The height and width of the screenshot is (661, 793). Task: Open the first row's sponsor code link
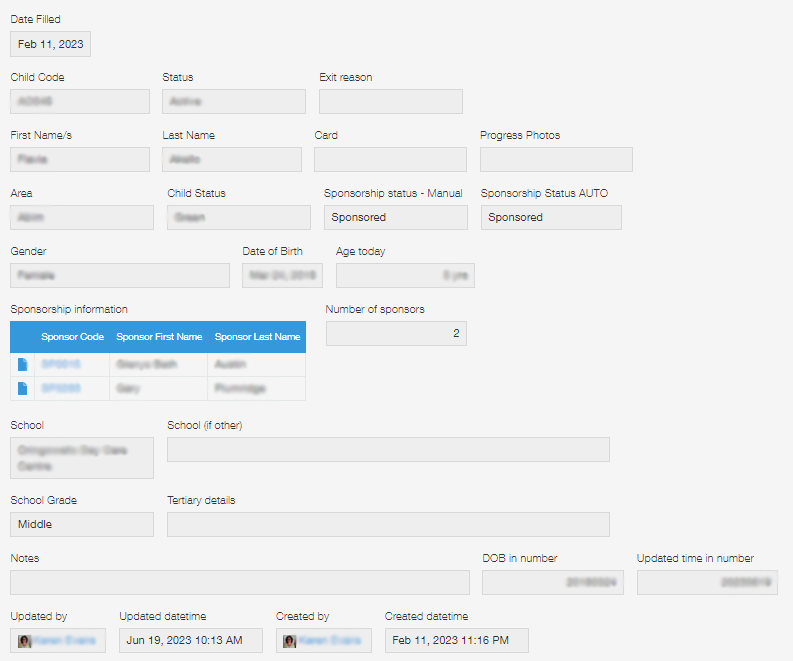coord(61,364)
